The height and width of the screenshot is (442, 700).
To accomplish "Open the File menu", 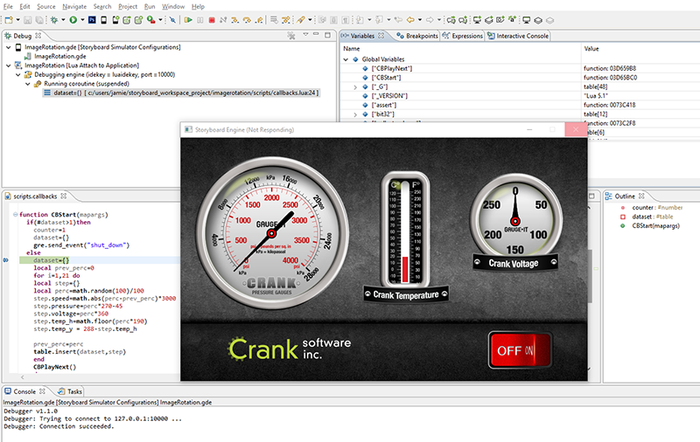I will 8,6.
